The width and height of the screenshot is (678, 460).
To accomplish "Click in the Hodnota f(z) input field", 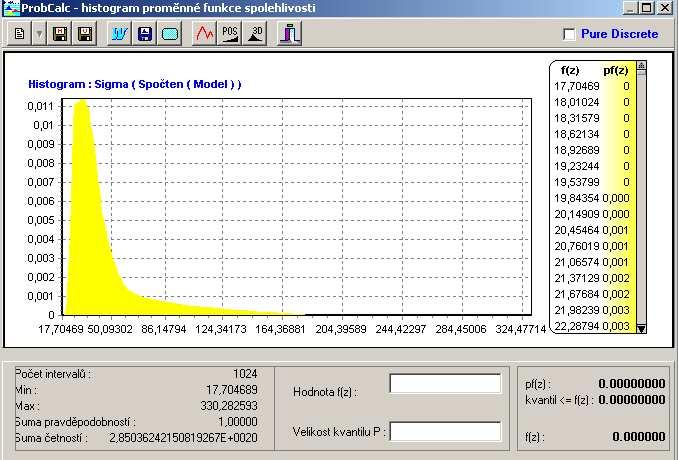I will (x=445, y=383).
